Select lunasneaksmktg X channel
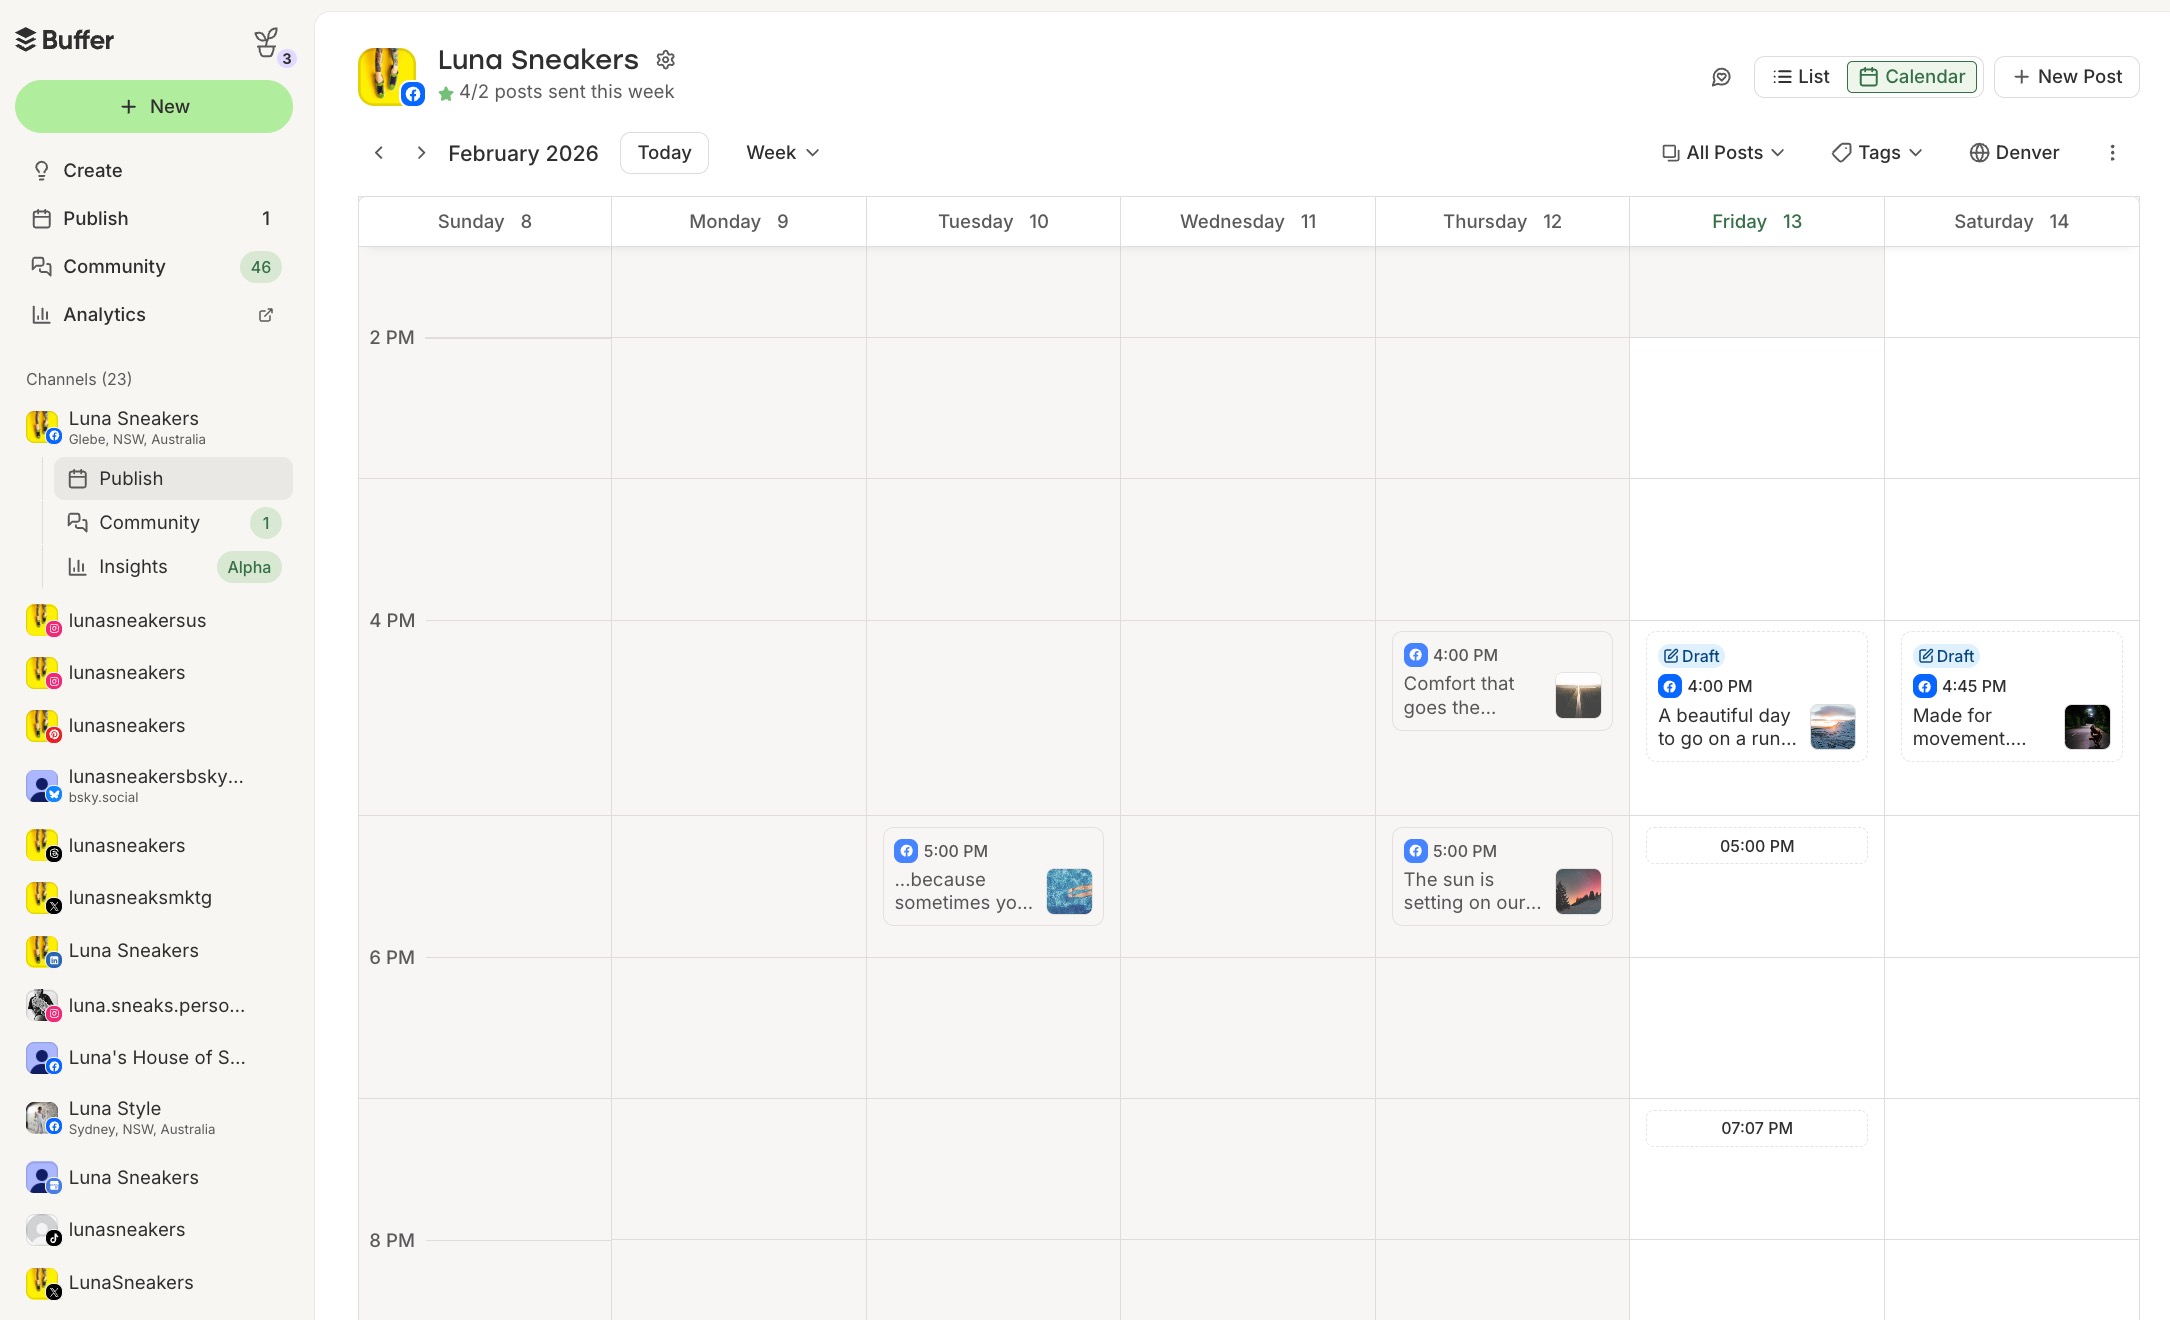Screen dimensions: 2170x1320 pyautogui.click(x=154, y=898)
